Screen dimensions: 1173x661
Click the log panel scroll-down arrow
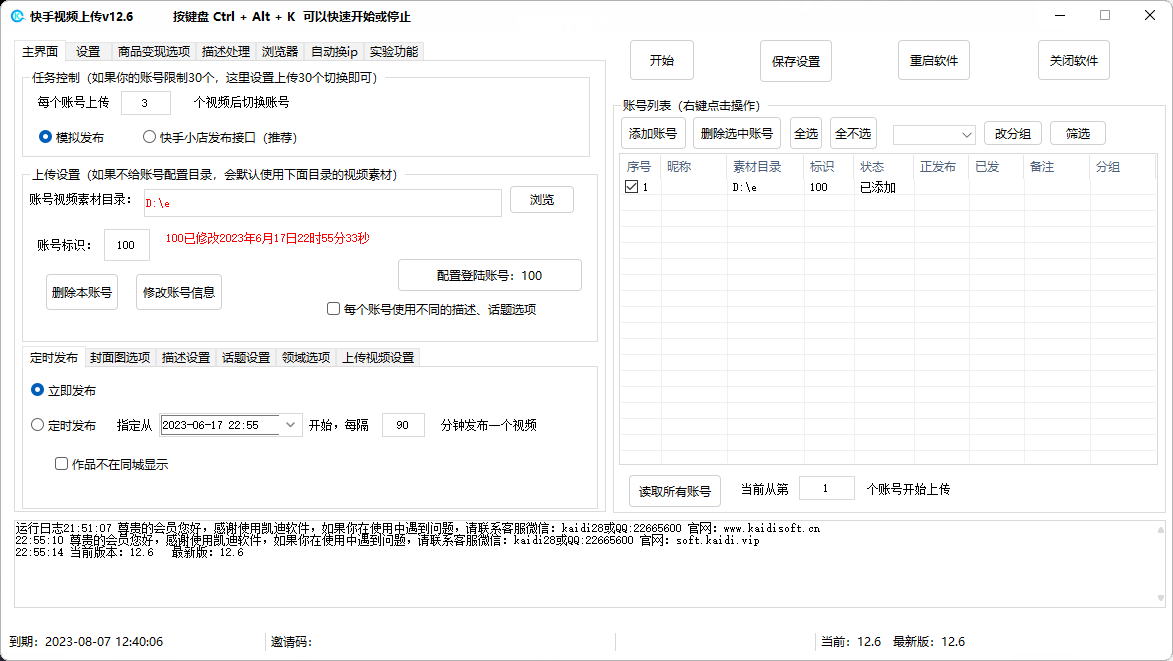[1160, 598]
